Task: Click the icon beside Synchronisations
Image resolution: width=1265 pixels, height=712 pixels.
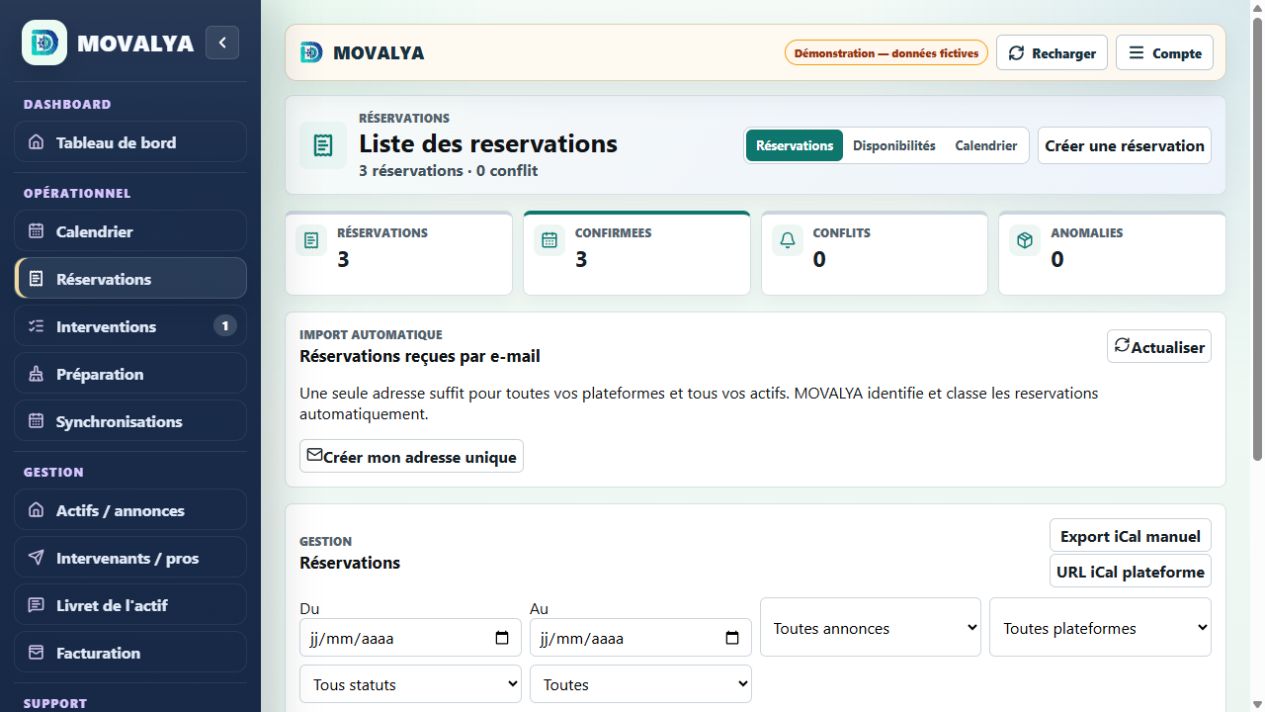Action: click(x=36, y=421)
